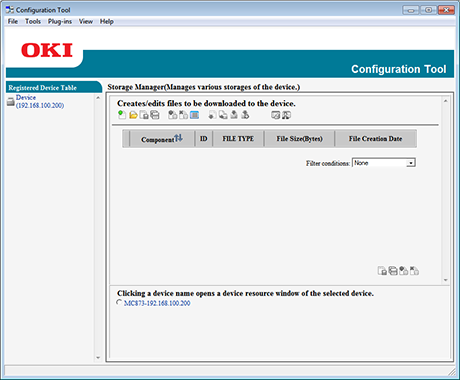Click the bottom-right remove file icon with X

pyautogui.click(x=414, y=271)
